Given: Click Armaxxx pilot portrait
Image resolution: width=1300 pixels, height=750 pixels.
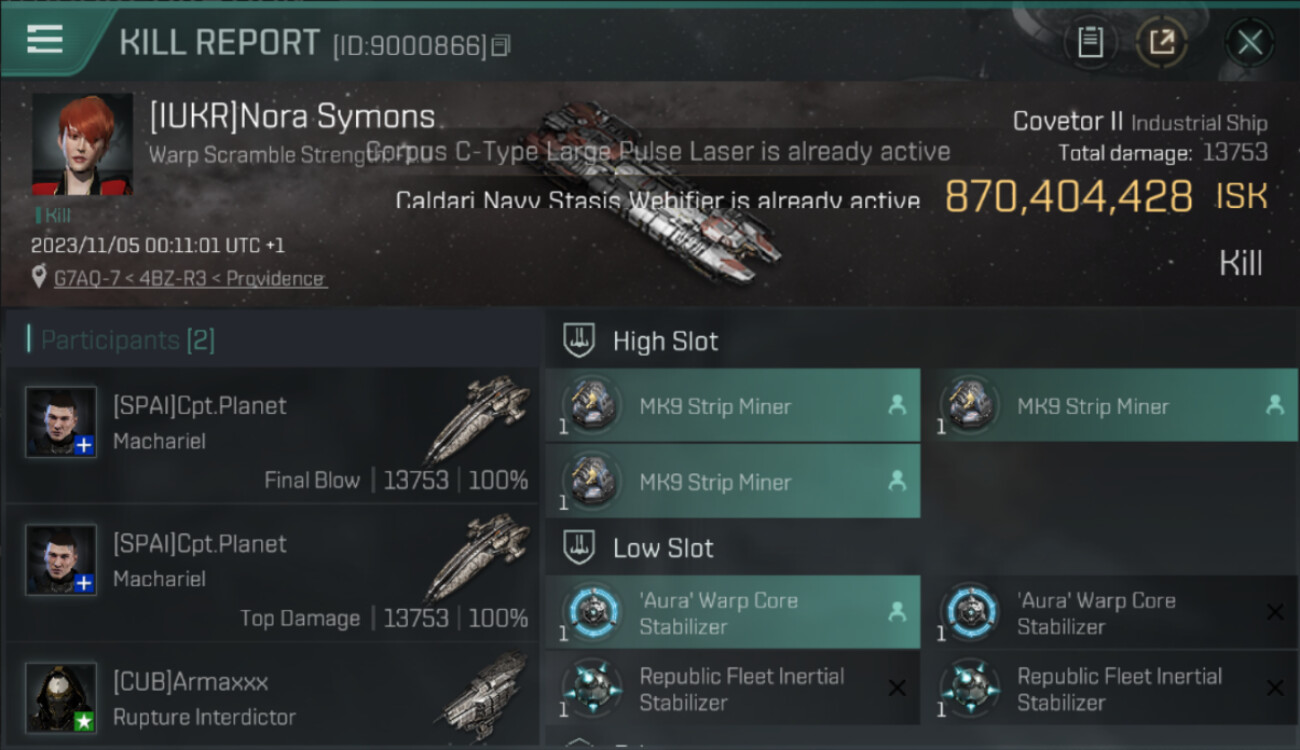Looking at the screenshot, I should 61,697.
